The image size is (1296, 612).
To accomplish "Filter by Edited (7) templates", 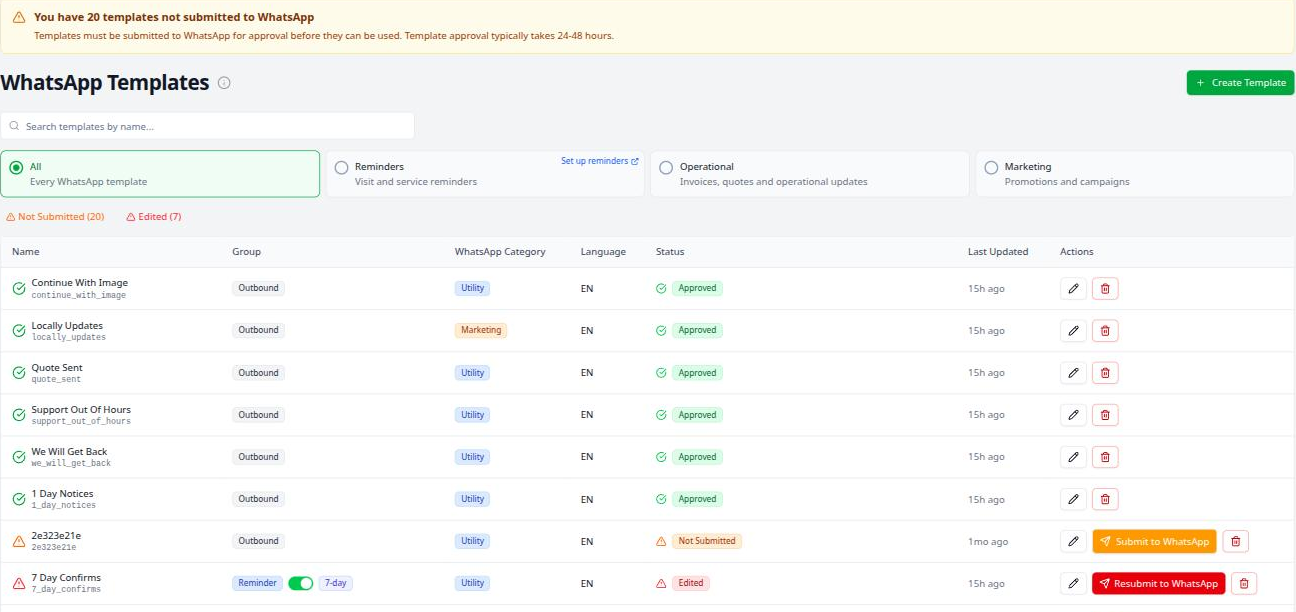I will 154,217.
